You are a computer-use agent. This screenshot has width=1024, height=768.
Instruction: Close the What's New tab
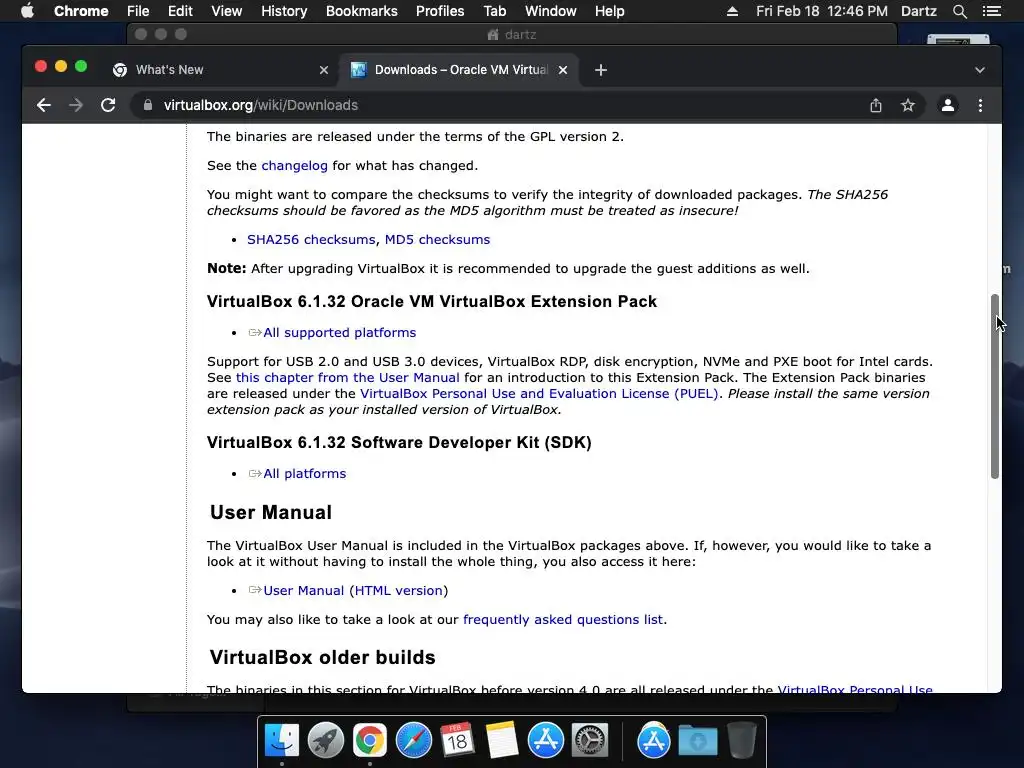[x=324, y=70]
